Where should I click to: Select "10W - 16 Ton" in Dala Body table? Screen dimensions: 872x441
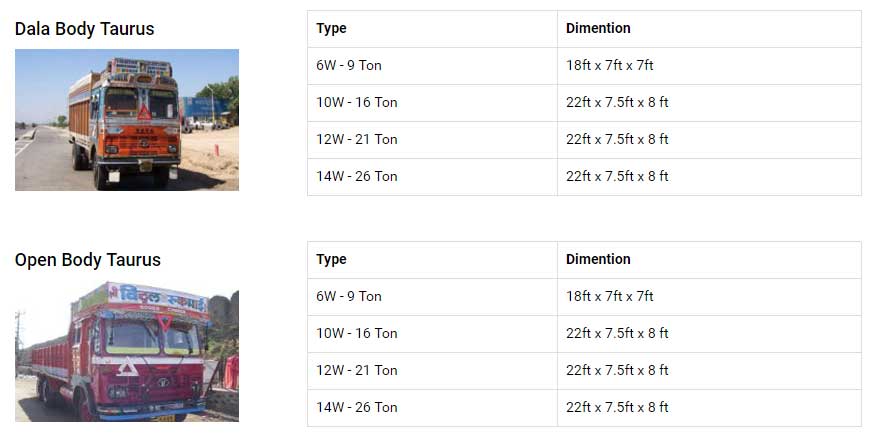(357, 103)
